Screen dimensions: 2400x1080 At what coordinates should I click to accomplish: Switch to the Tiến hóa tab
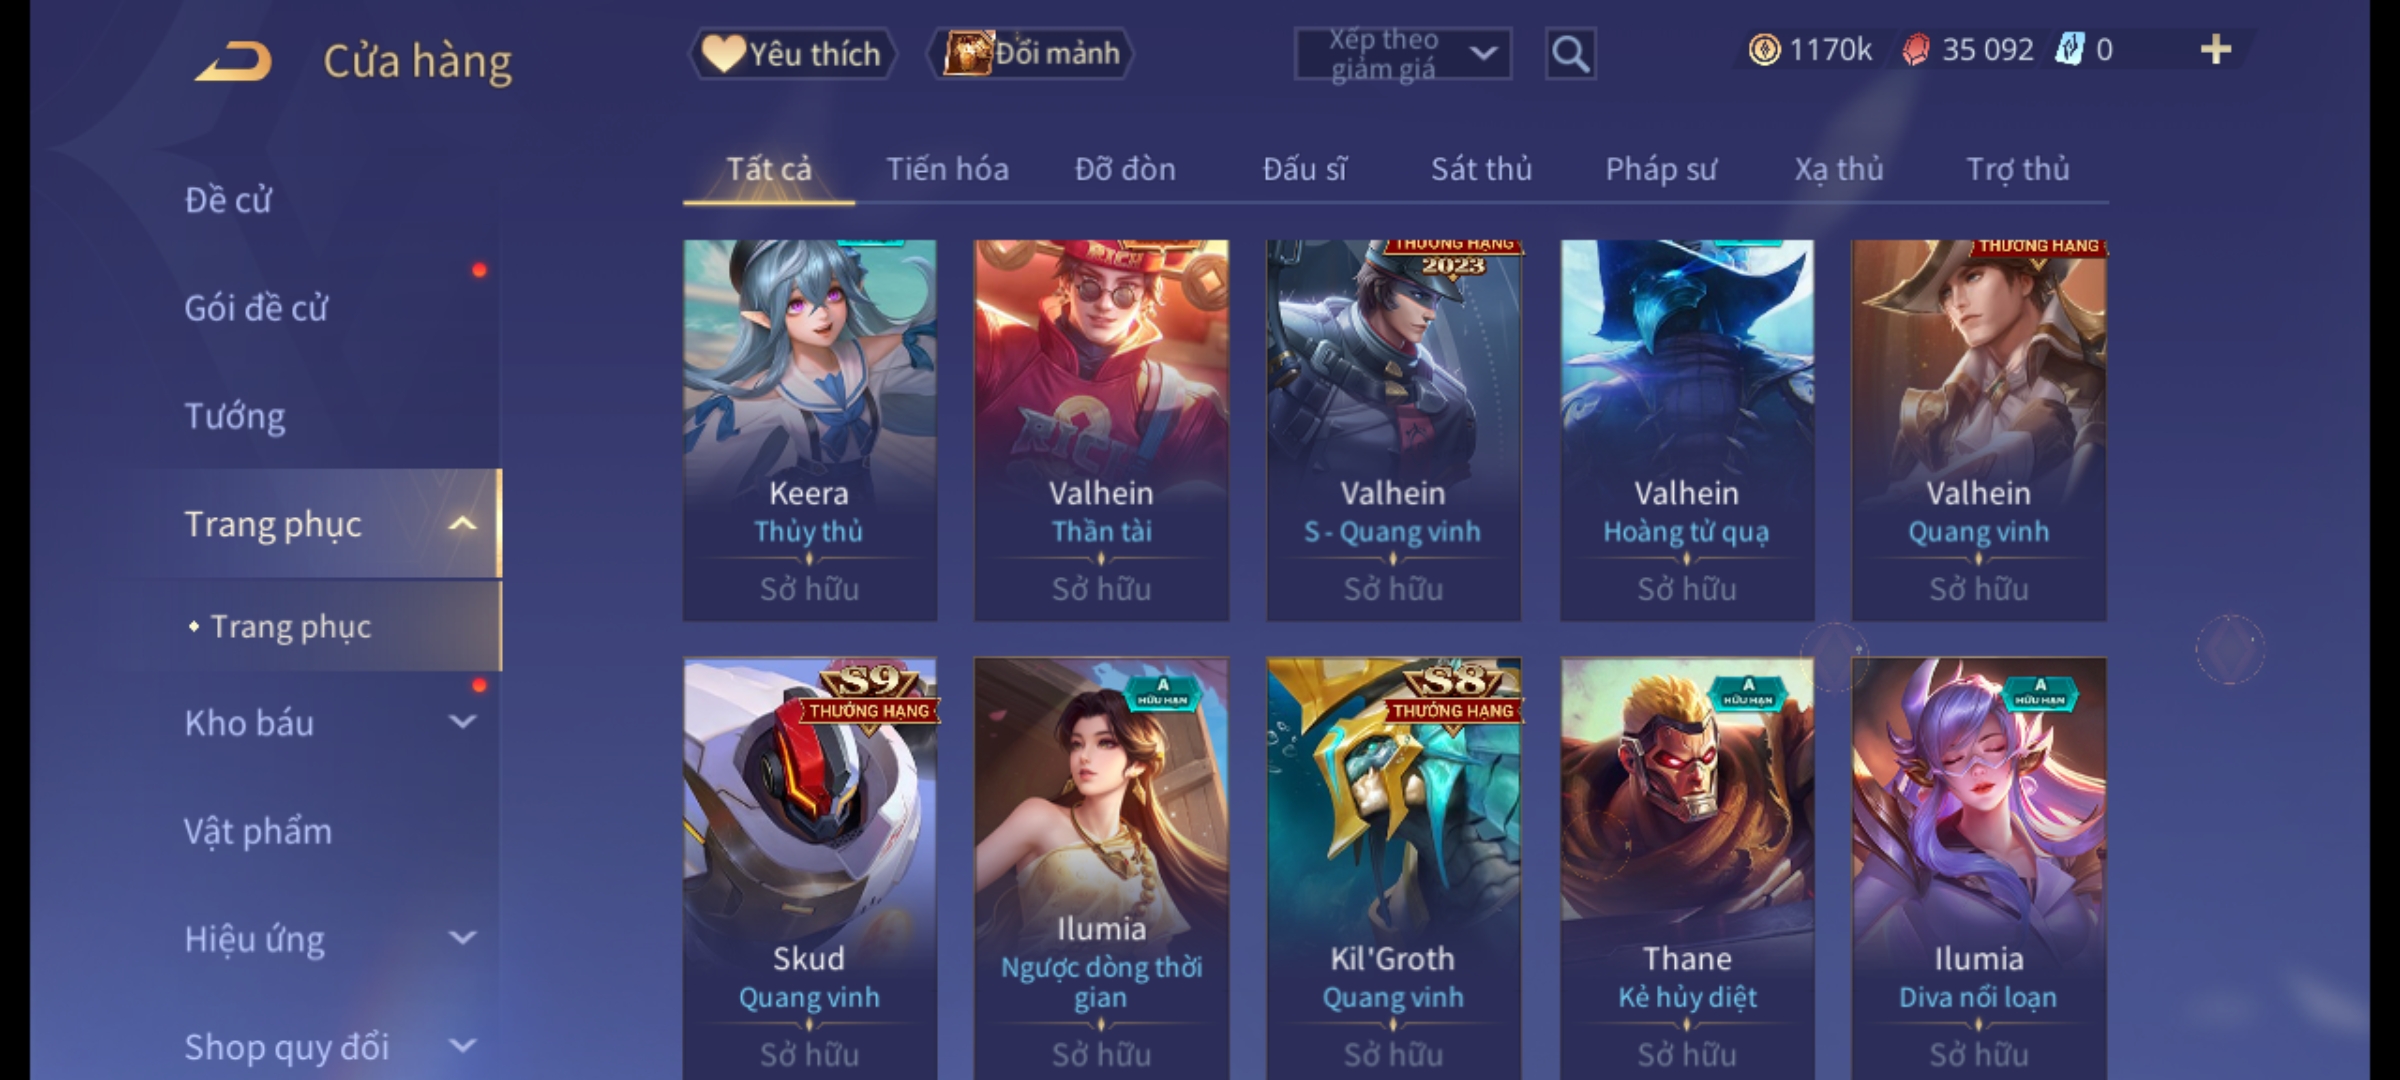[947, 169]
